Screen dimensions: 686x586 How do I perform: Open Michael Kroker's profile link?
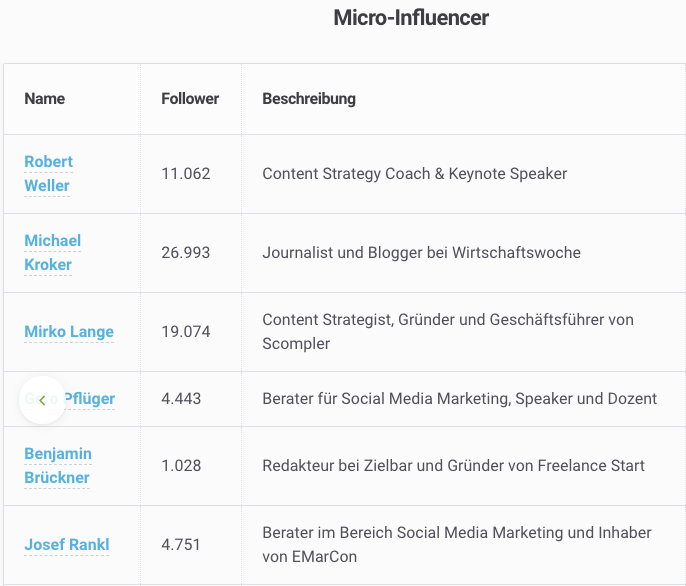click(52, 253)
